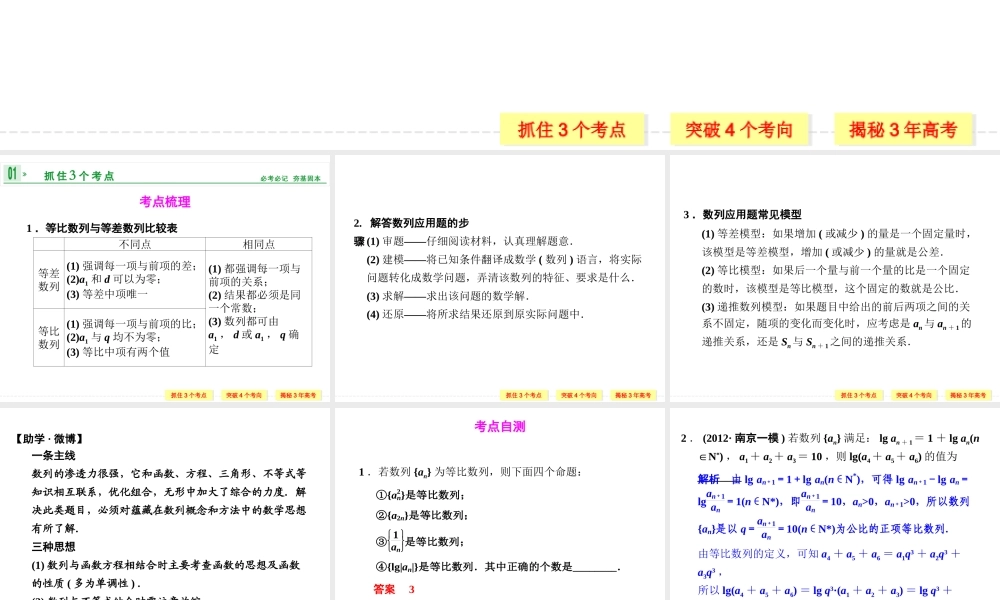The width and height of the screenshot is (1000, 600).
Task: Click the pink 考点梳理 heading
Action: (x=165, y=201)
